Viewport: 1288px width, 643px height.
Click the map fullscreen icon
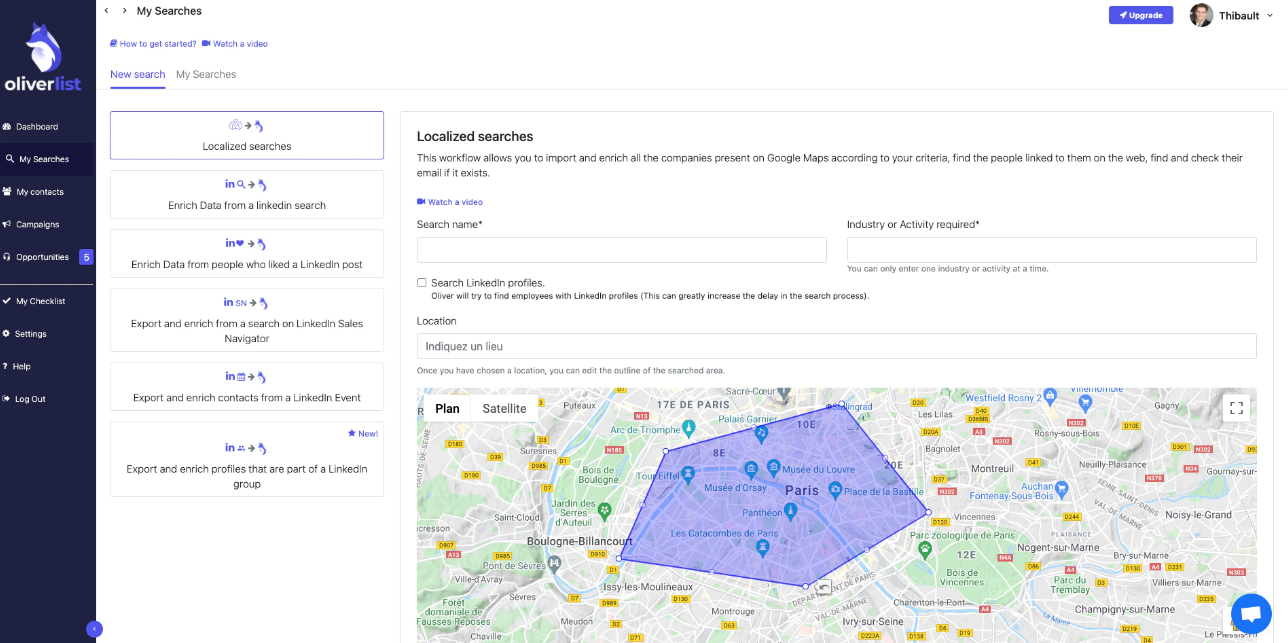(x=1236, y=407)
